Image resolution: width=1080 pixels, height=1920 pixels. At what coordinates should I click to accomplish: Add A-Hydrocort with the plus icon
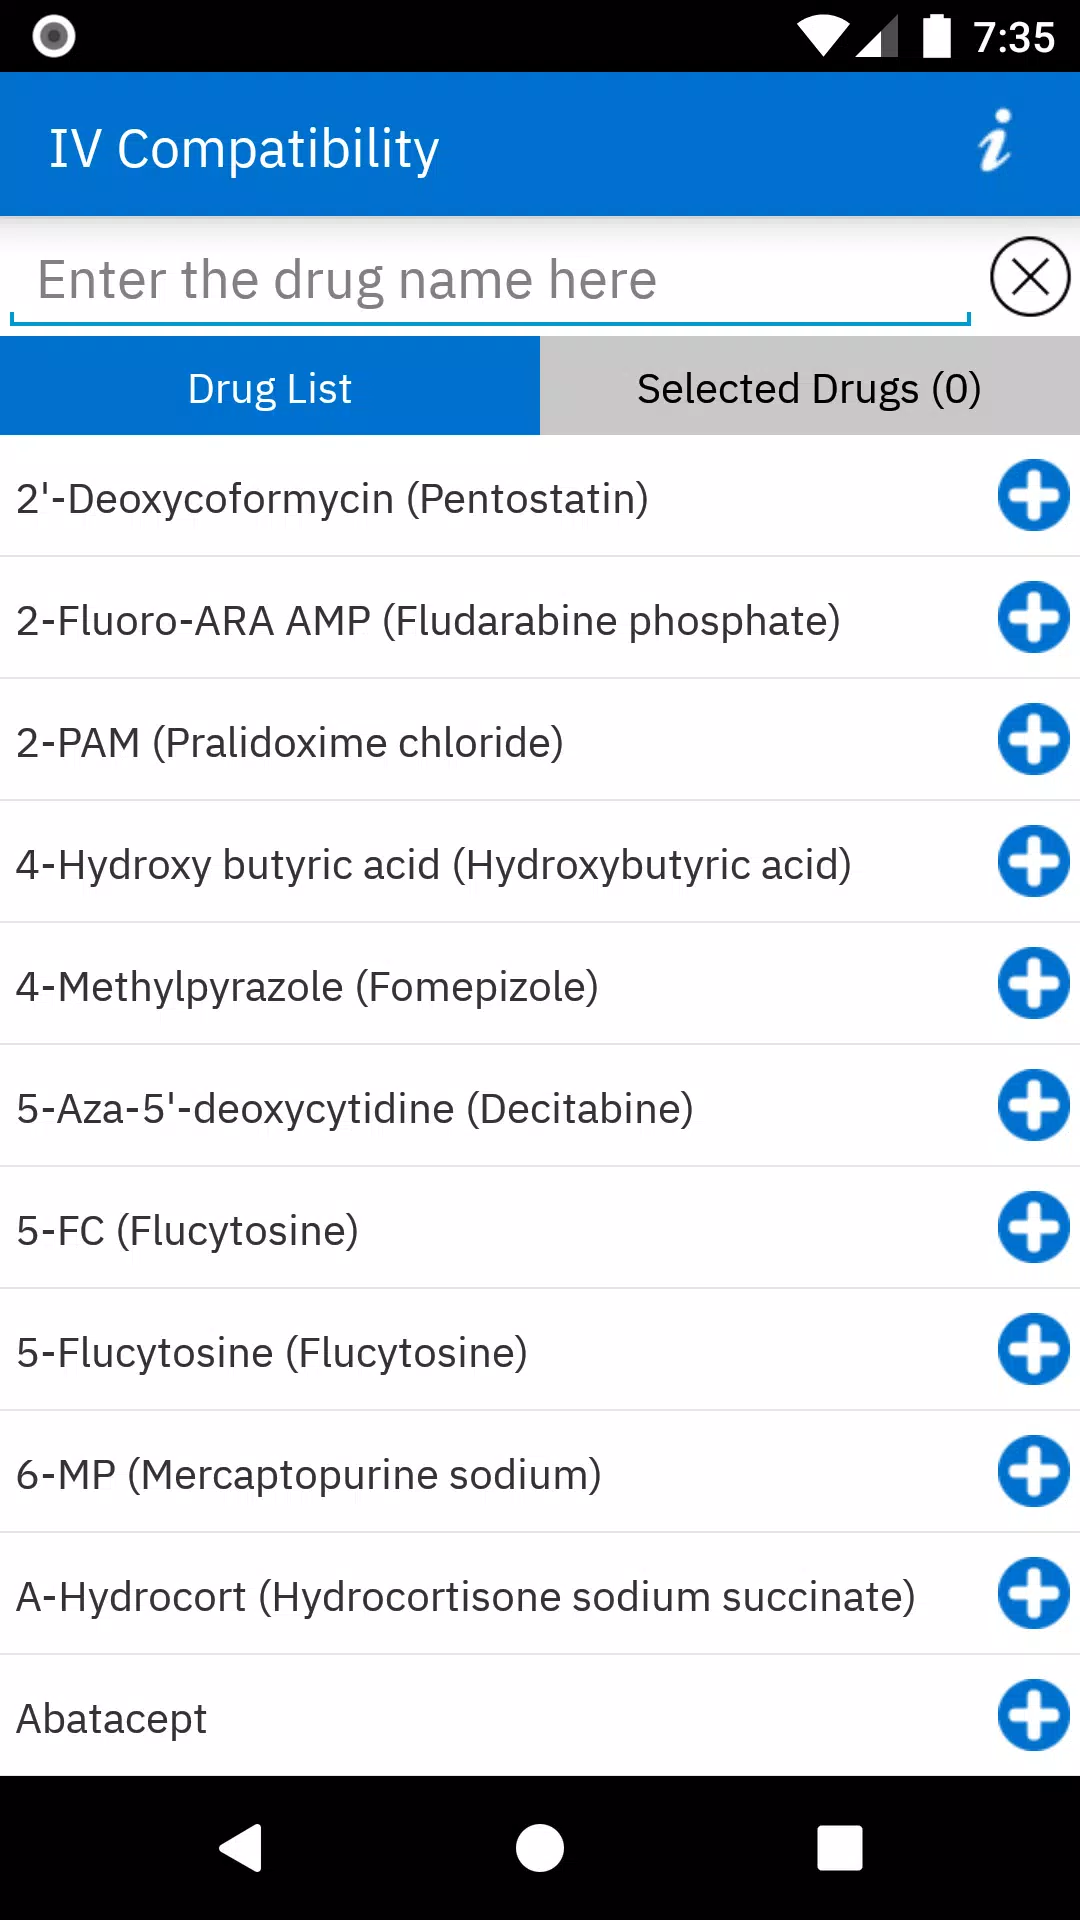tap(1033, 1594)
